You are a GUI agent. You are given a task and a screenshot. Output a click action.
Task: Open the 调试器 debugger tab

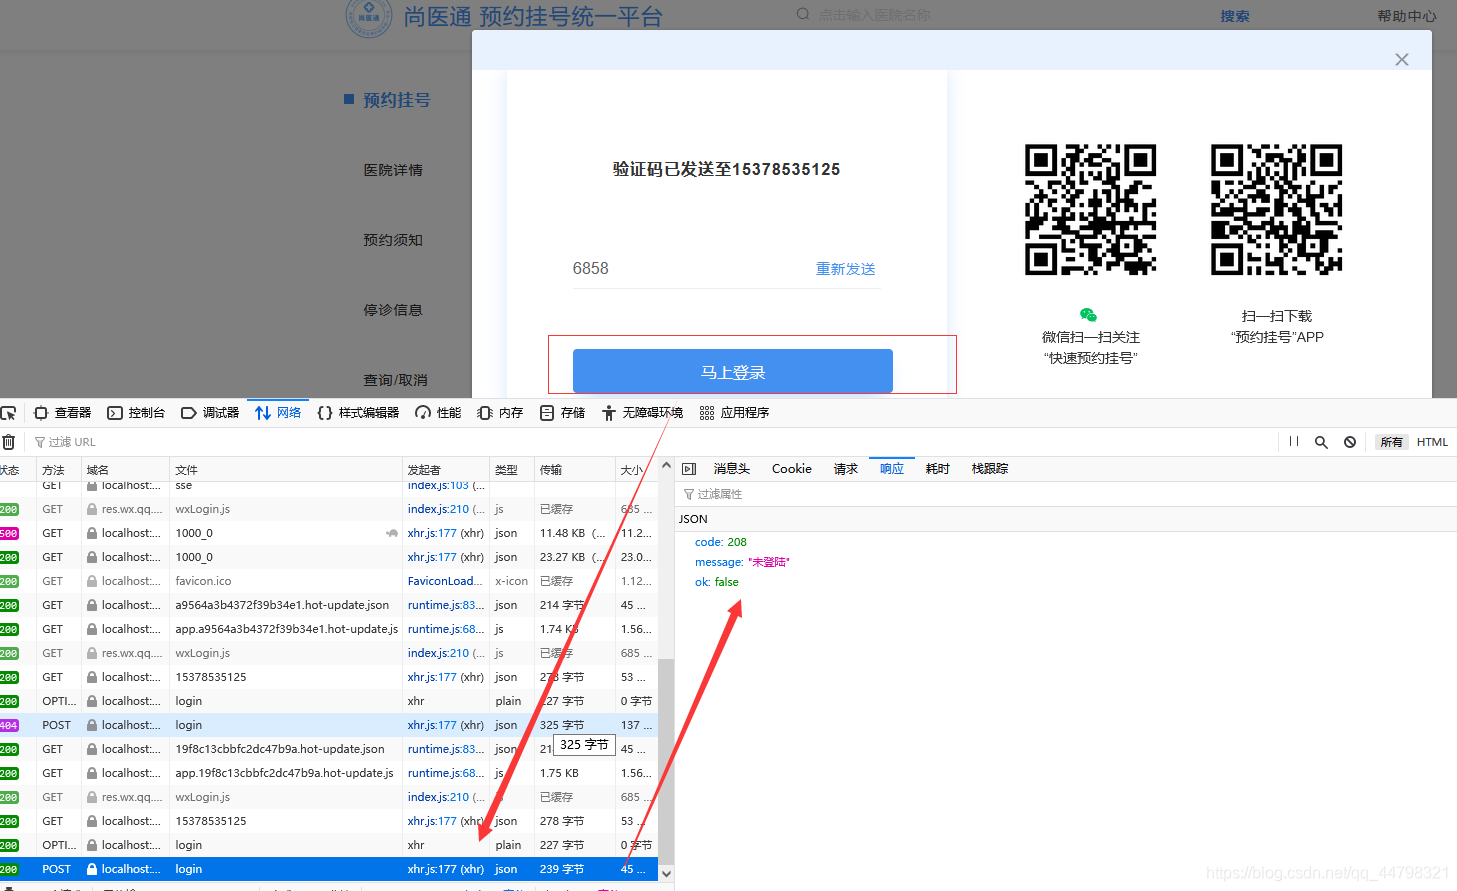pyautogui.click(x=210, y=413)
